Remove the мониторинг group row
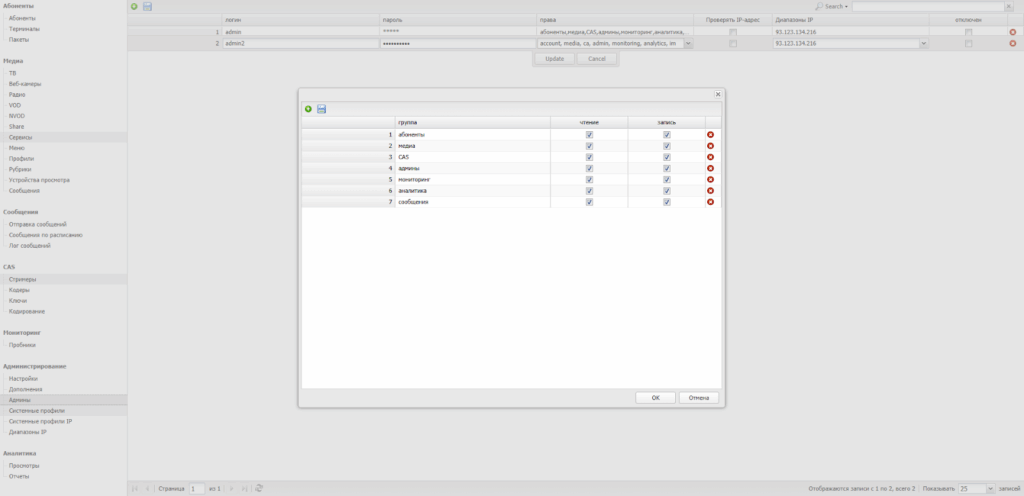Viewport: 1024px width, 496px height. tap(710, 179)
